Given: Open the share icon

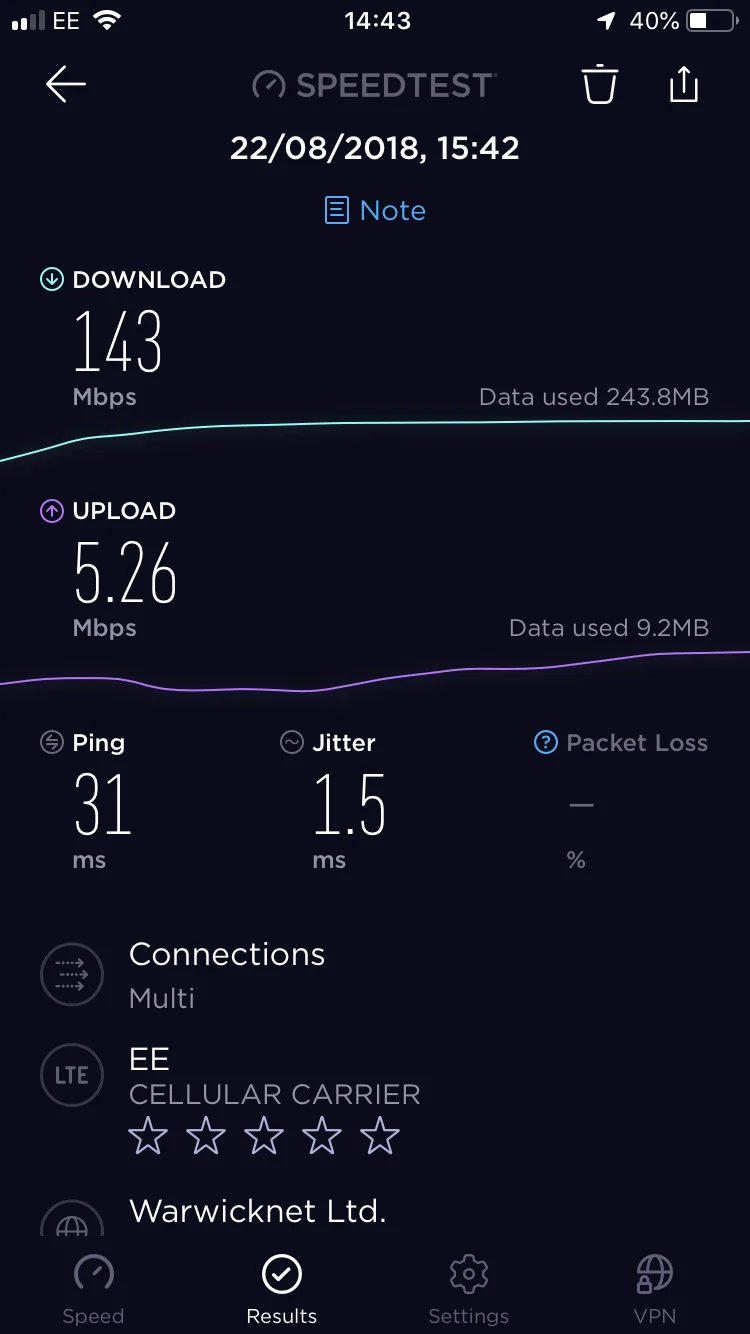Looking at the screenshot, I should [683, 83].
